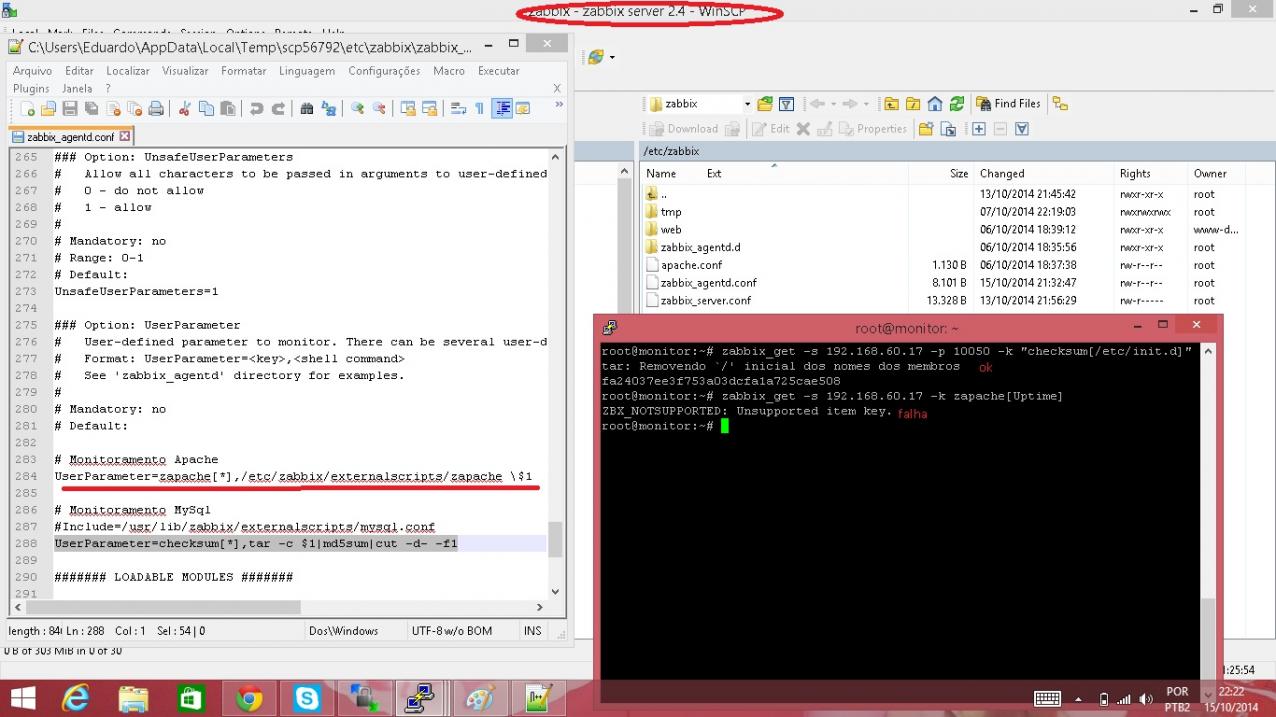This screenshot has height=717, width=1276.
Task: Select zabbix_server.conf in the file list
Action: [705, 301]
